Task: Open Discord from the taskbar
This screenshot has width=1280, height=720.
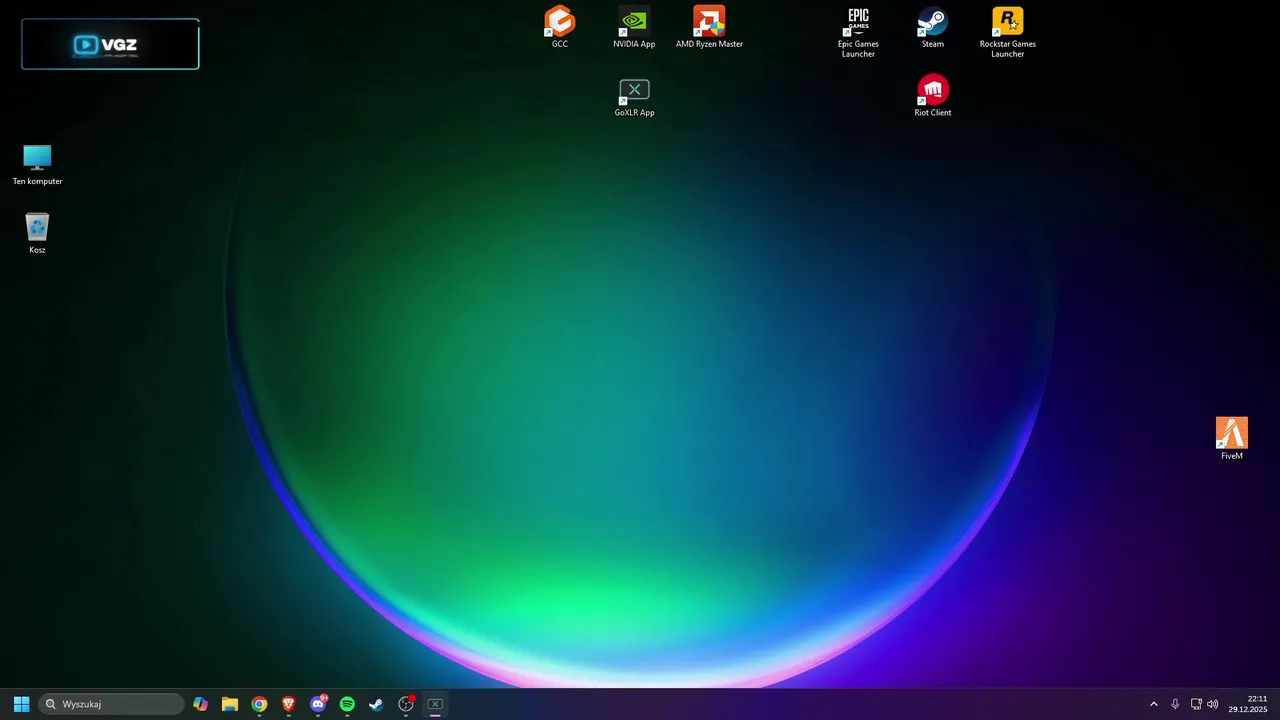Action: point(318,704)
